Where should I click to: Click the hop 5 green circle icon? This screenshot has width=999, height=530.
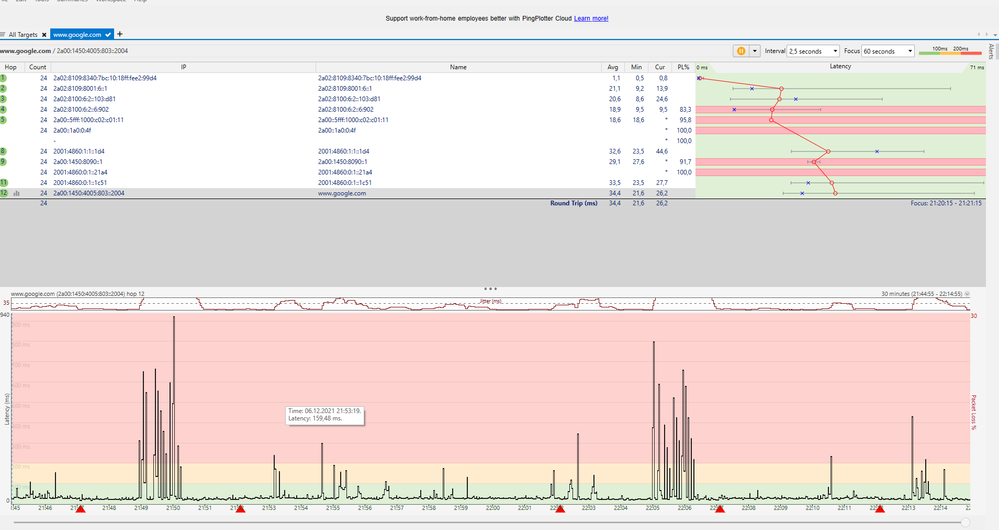4,120
